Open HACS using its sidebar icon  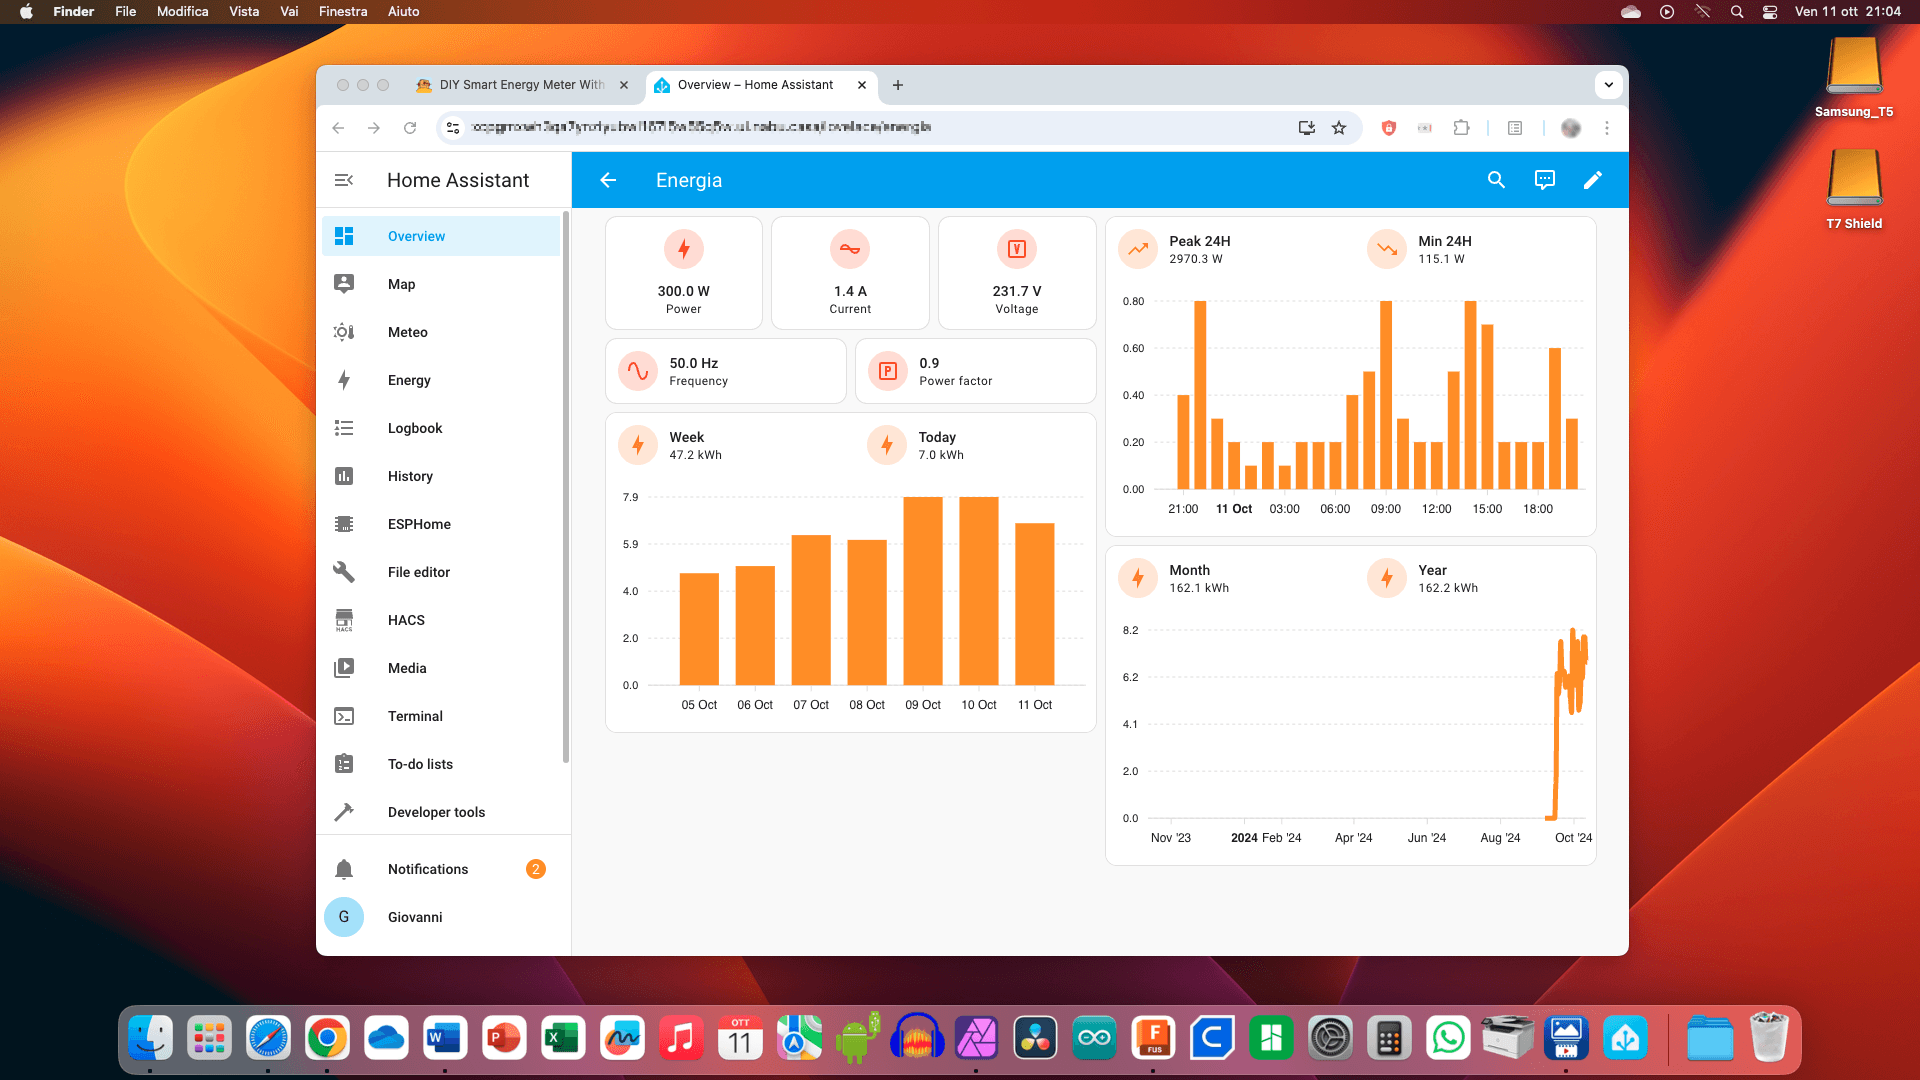click(344, 620)
